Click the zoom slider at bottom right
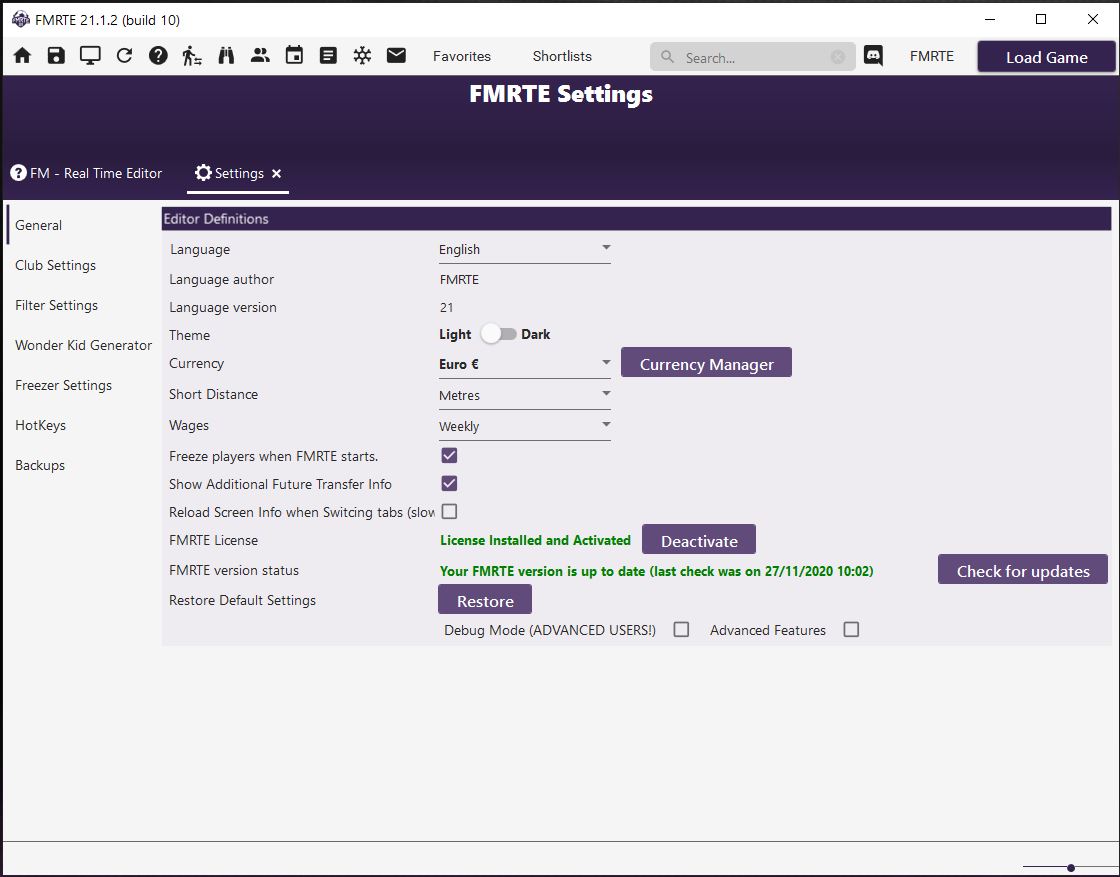This screenshot has width=1120, height=877. 1070,867
